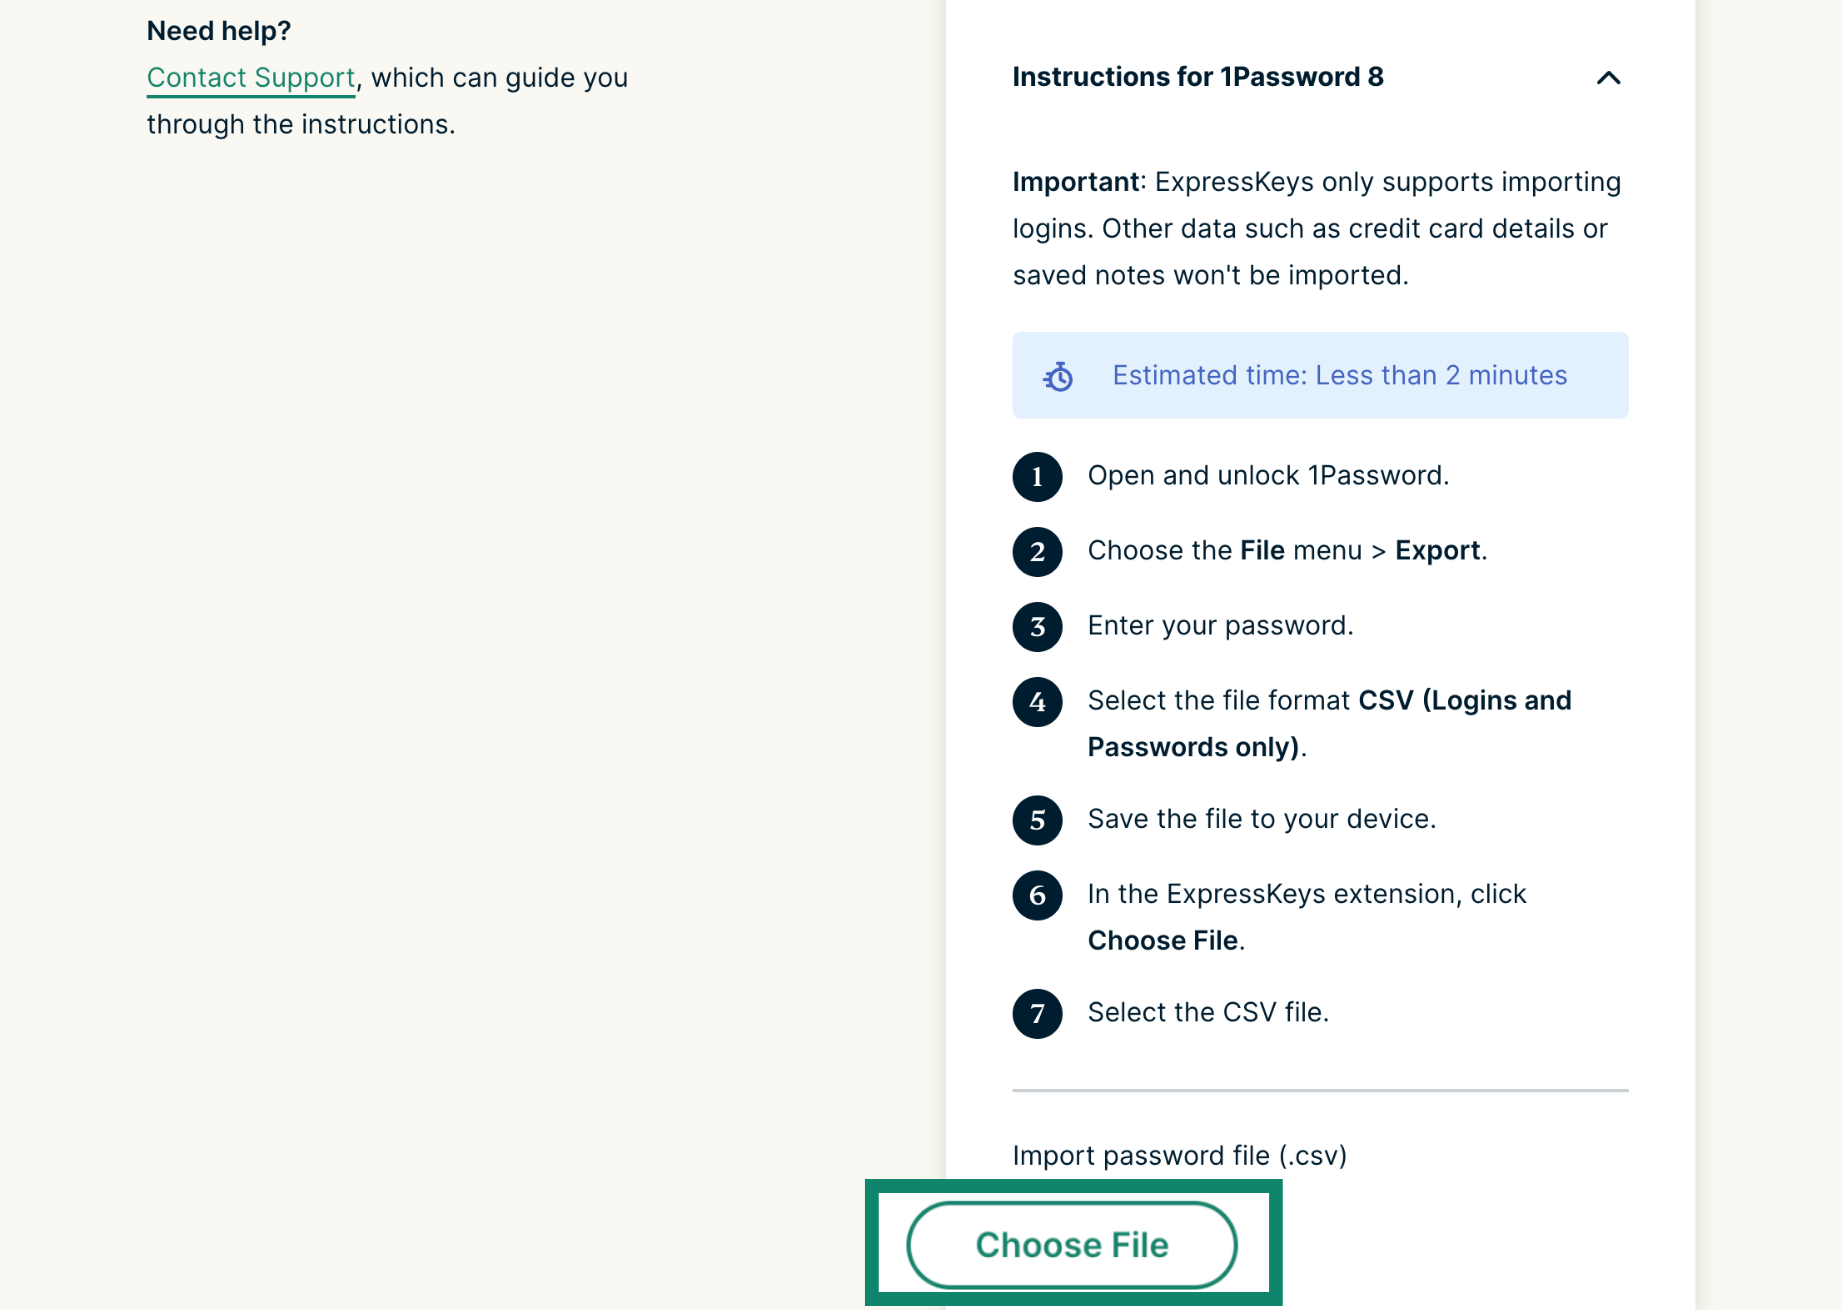The image size is (1842, 1310).
Task: Click the step 5 number circle
Action: 1037,820
